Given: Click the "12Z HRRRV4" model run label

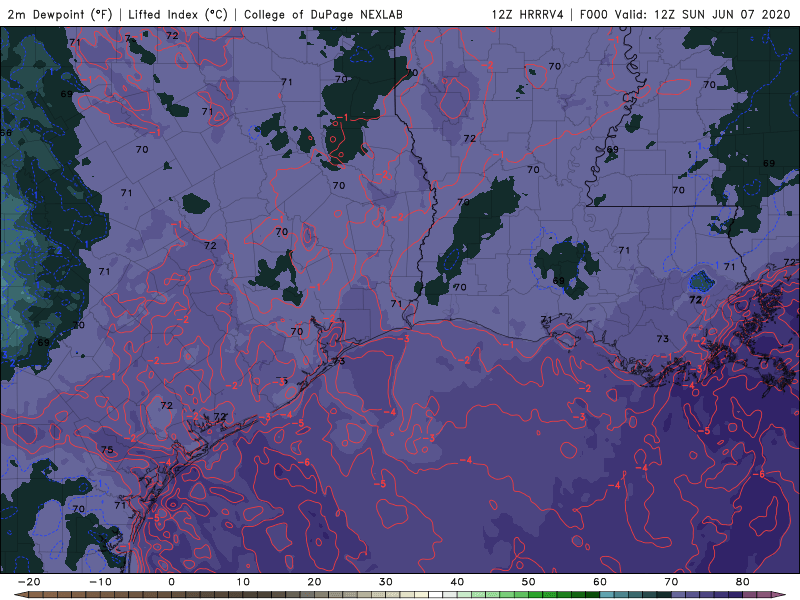Looking at the screenshot, I should [528, 14].
